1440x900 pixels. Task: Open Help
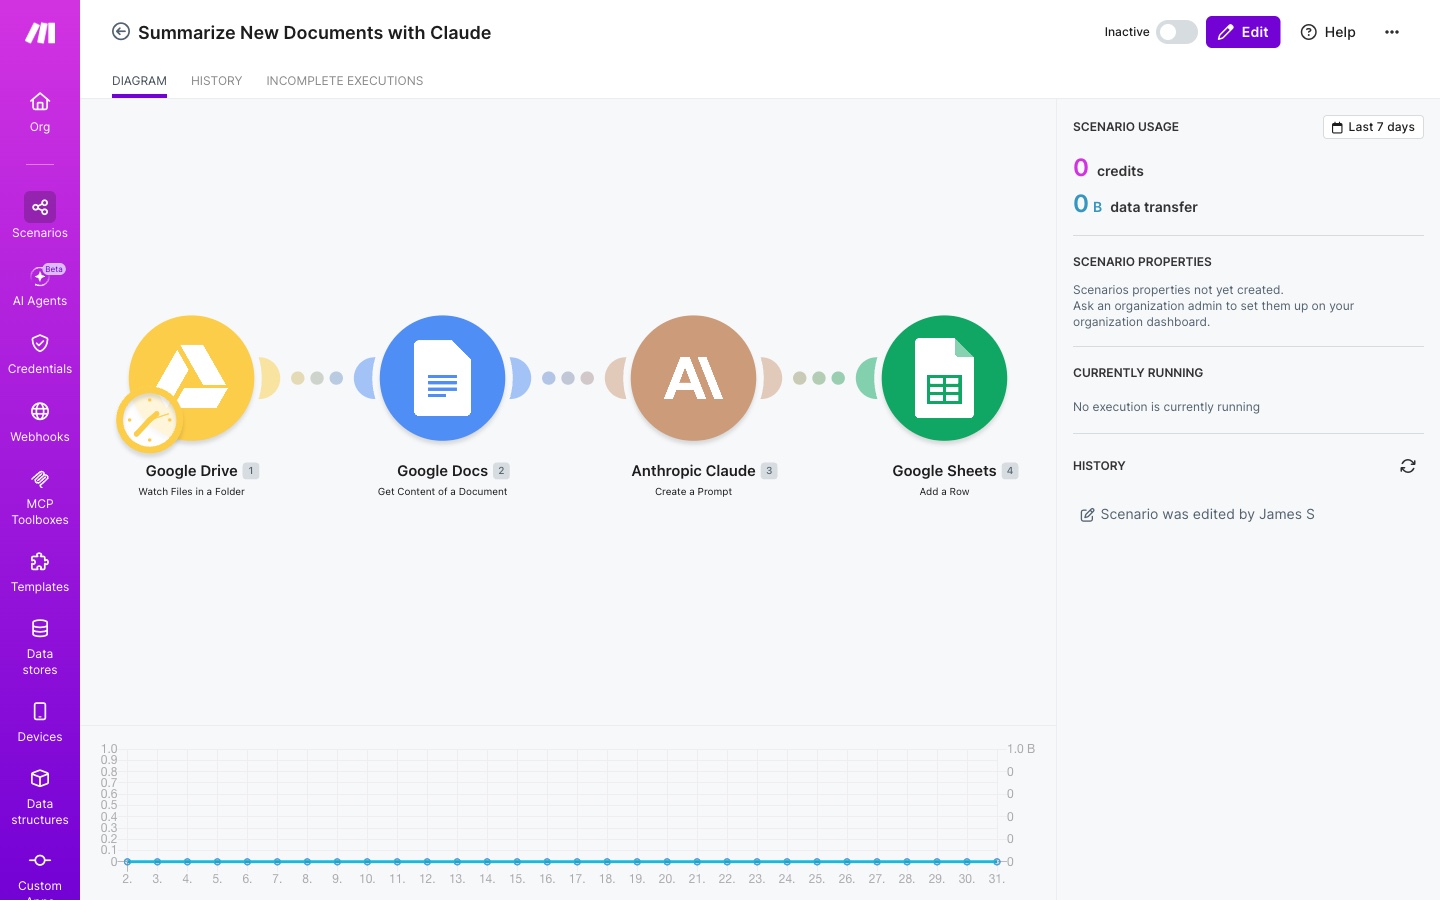point(1328,32)
